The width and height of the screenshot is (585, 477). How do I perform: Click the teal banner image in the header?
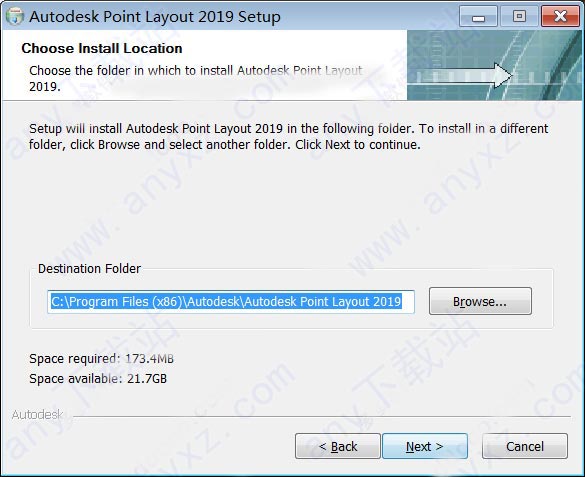[494, 65]
